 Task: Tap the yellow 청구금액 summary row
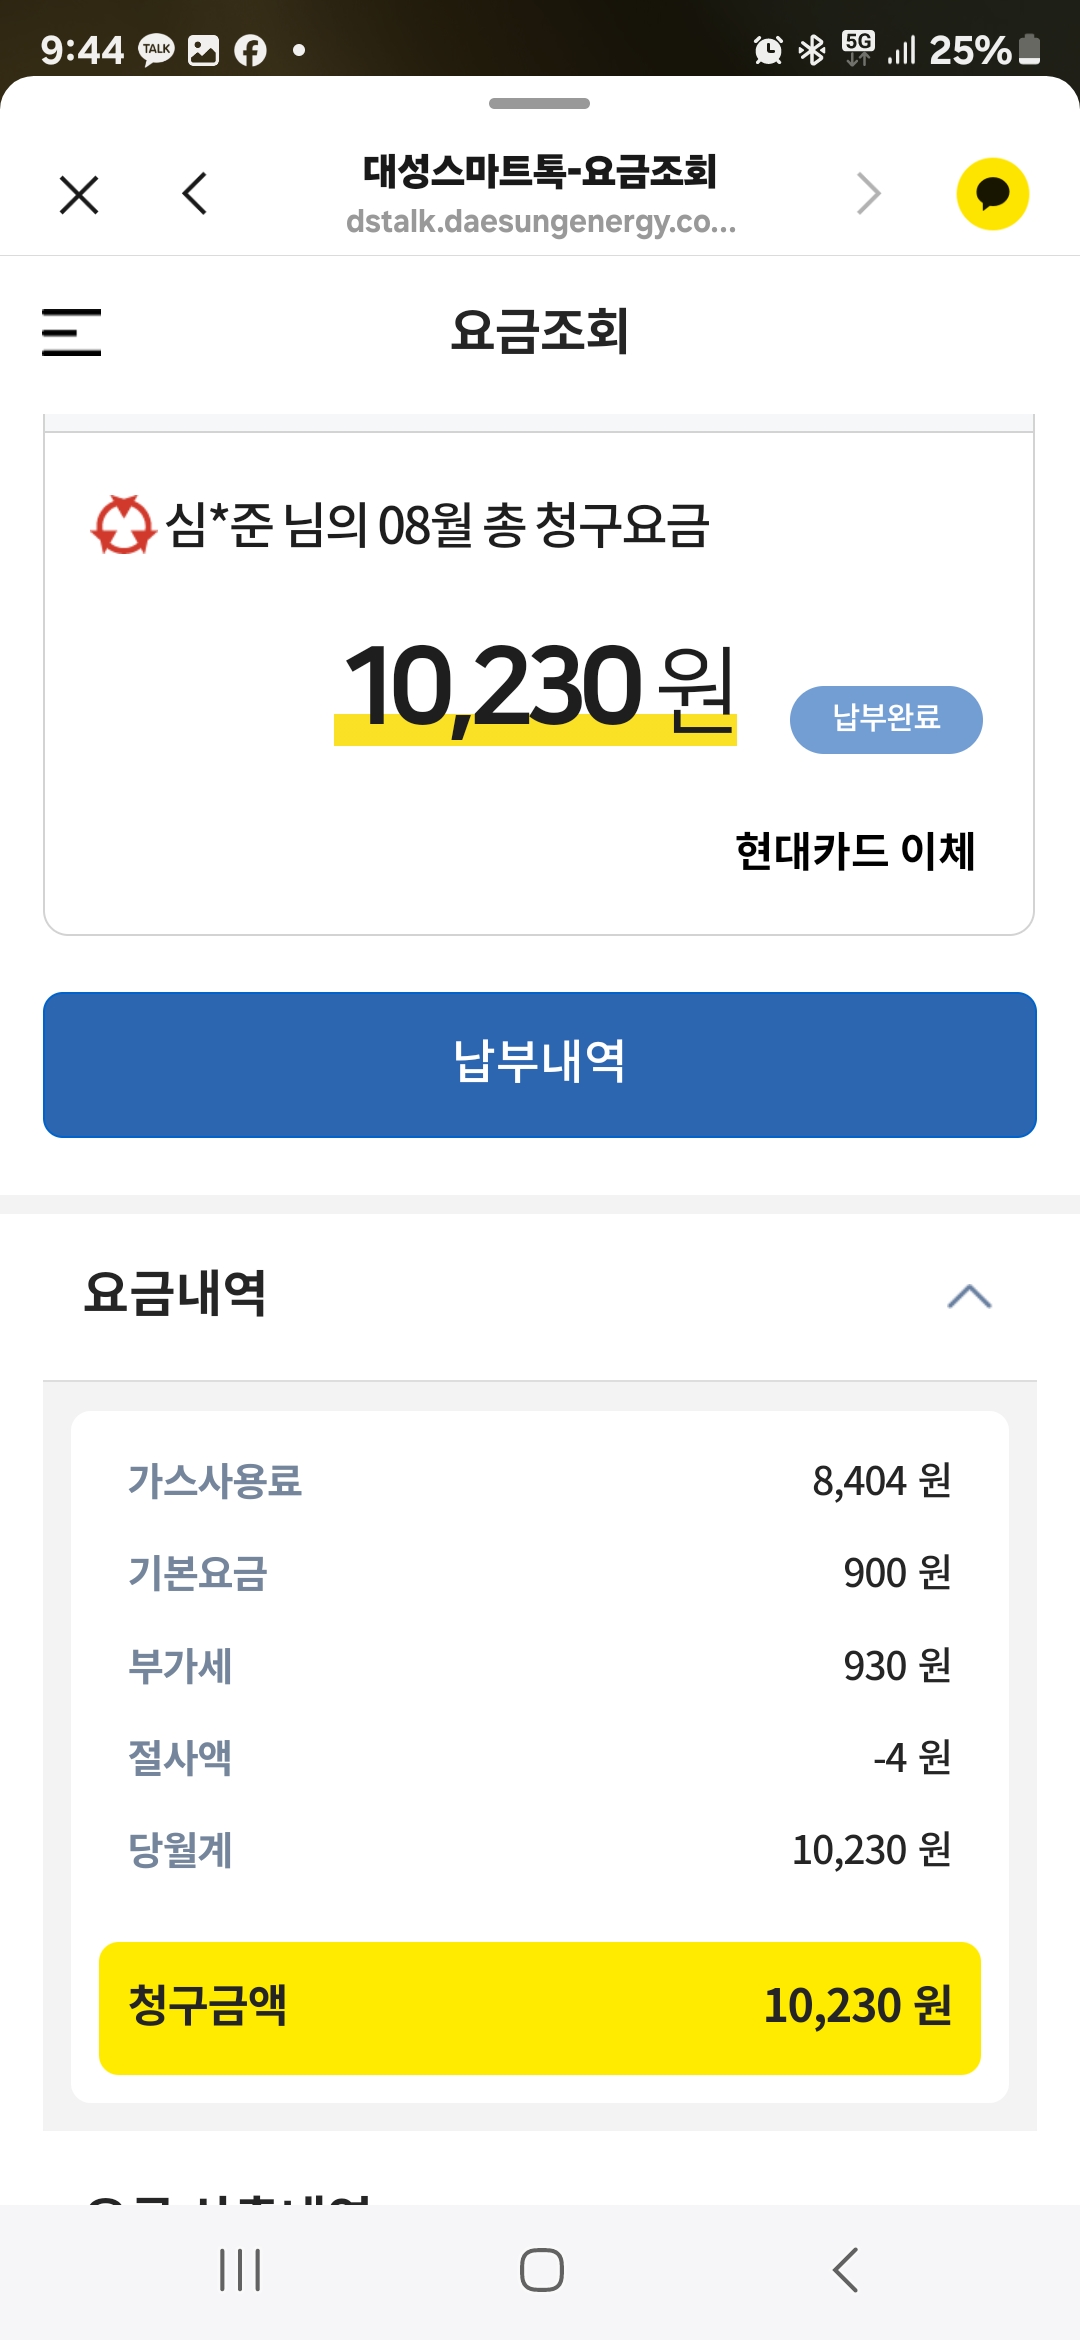[539, 2007]
